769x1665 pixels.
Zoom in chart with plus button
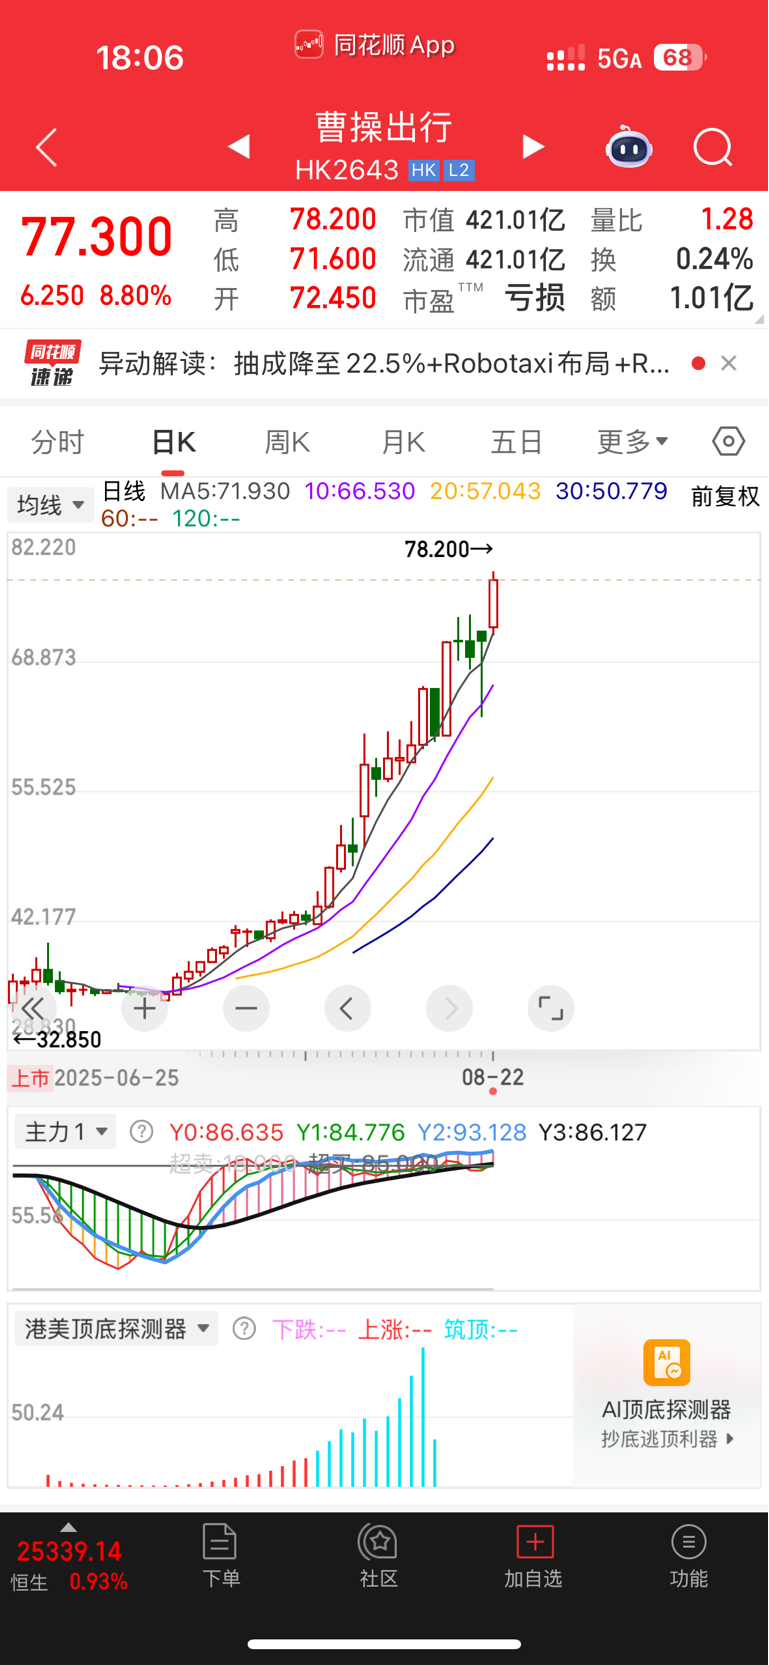pos(144,1008)
